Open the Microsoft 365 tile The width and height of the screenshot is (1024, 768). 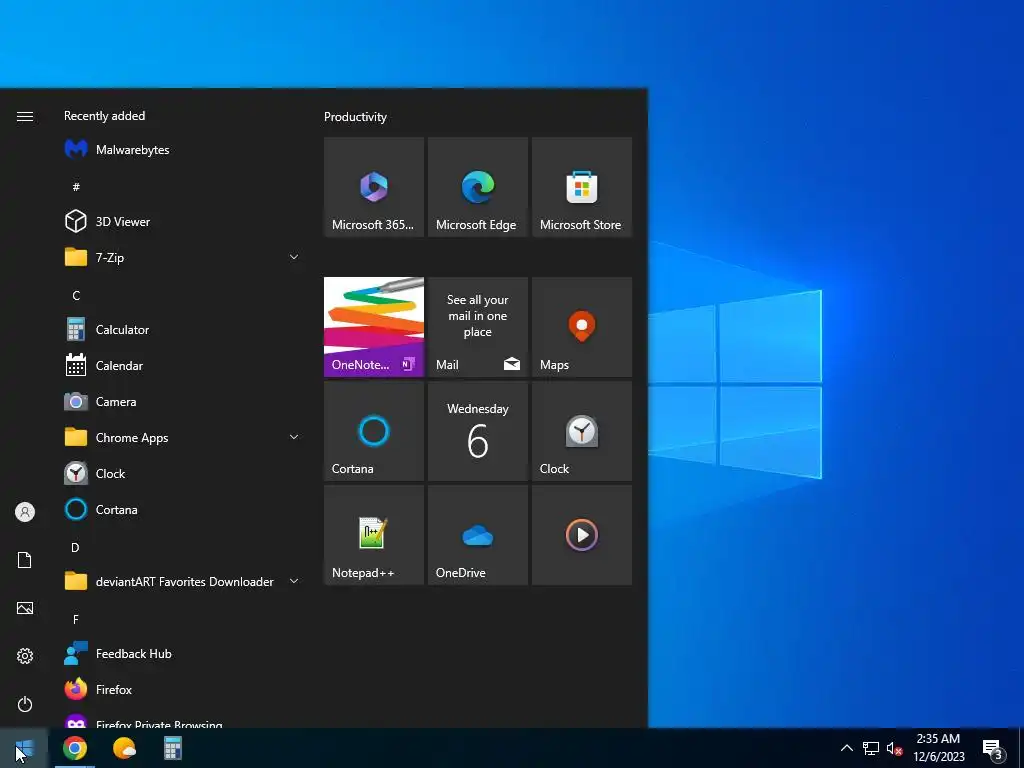tap(374, 187)
